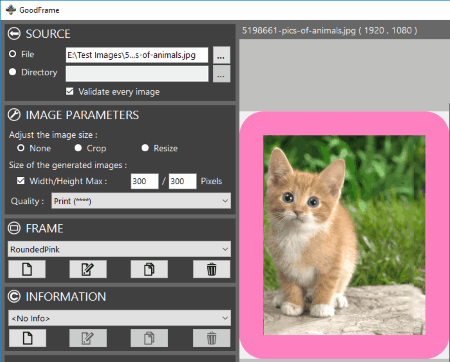This screenshot has width=450, height=362.
Task: Click 'Size of the generated images :' label
Action: coord(68,165)
